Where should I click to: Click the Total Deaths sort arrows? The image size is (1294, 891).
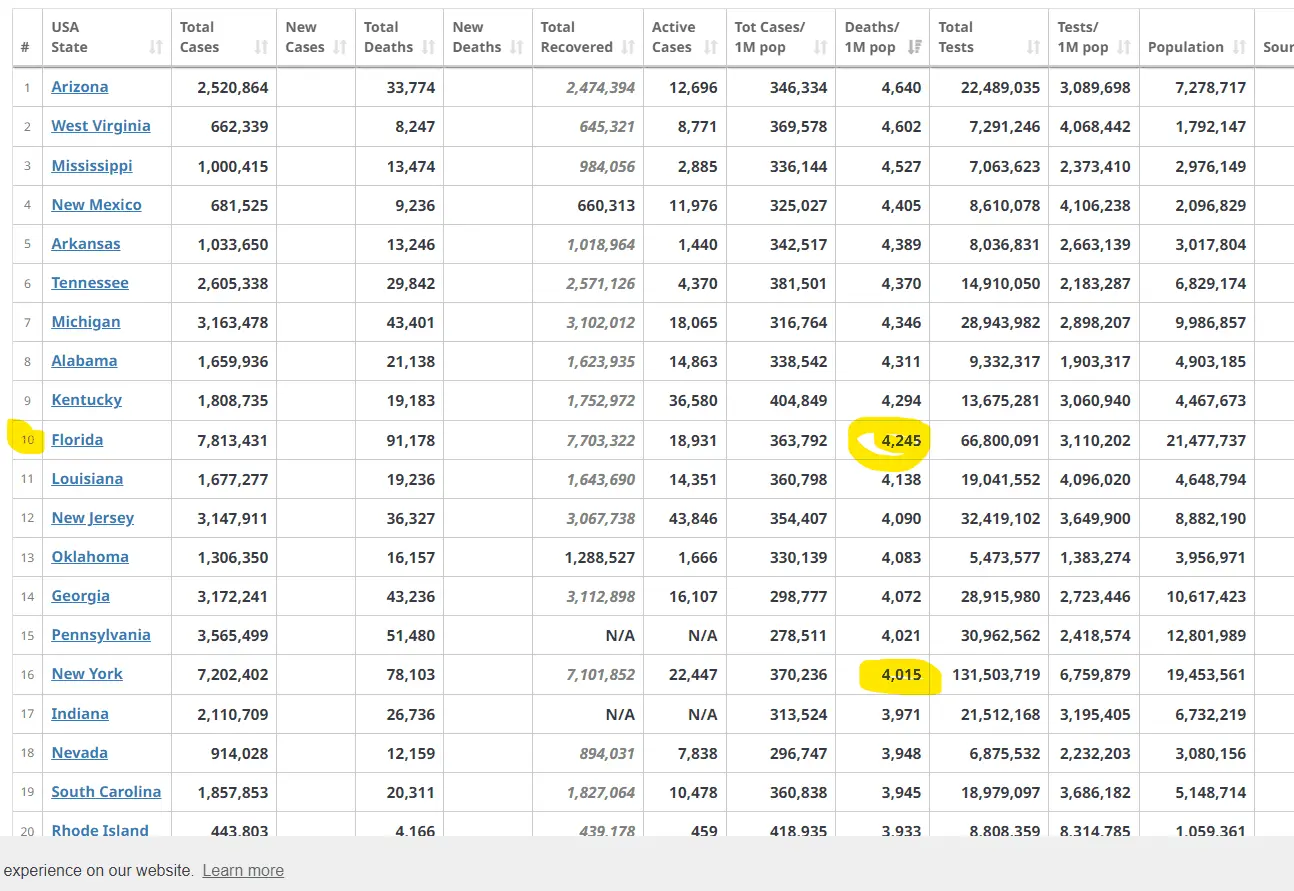click(428, 47)
